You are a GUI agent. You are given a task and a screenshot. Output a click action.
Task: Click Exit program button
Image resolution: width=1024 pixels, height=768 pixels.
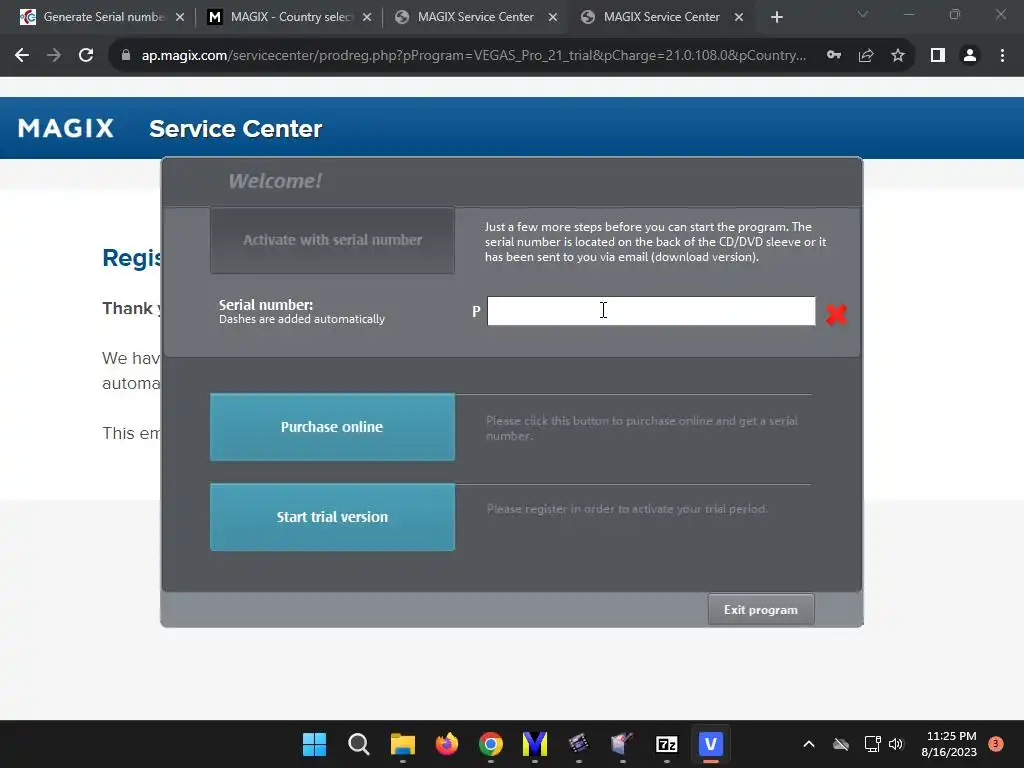pos(761,609)
